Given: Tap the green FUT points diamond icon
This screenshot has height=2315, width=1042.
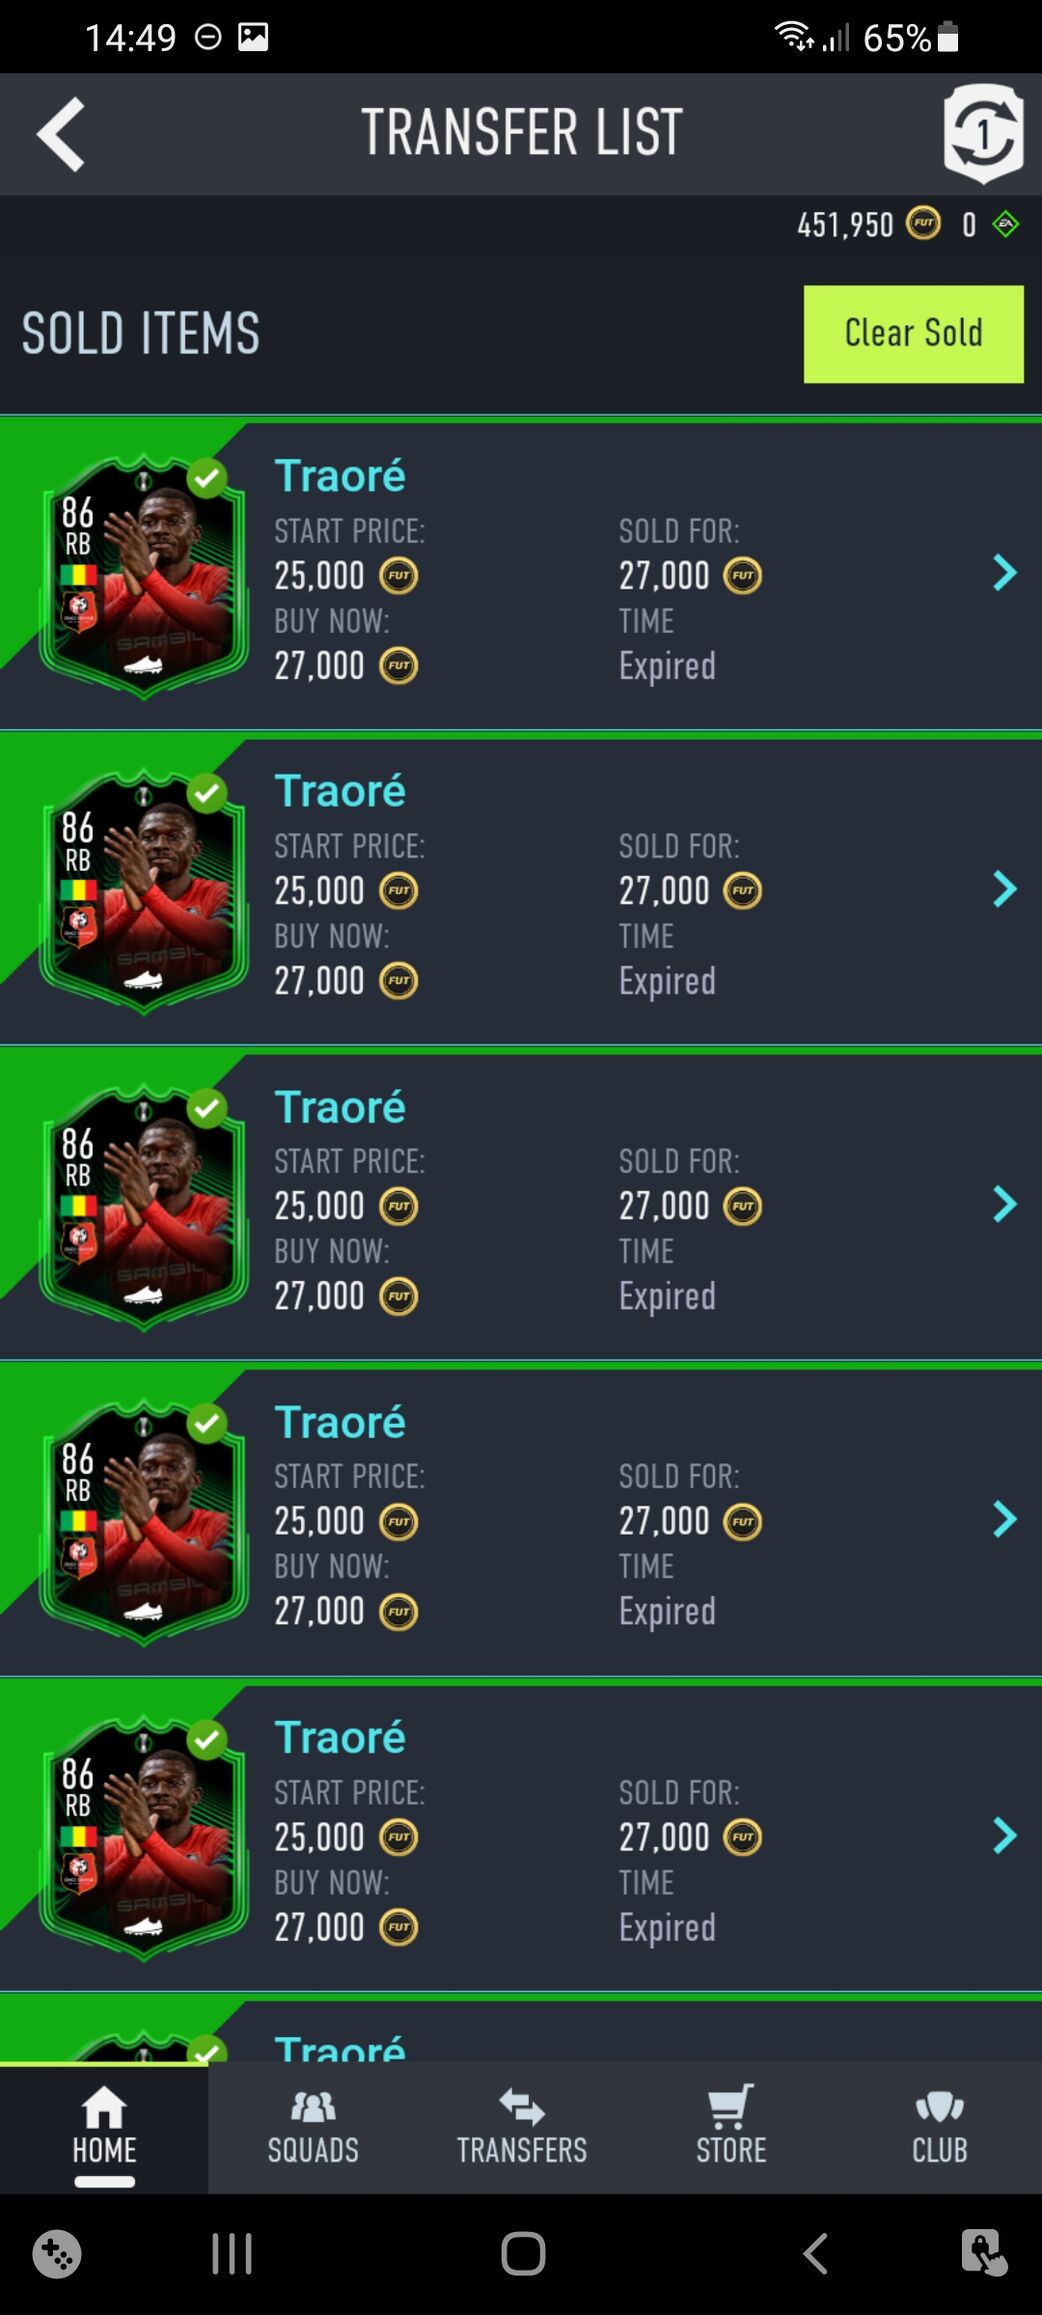Looking at the screenshot, I should pyautogui.click(x=1005, y=224).
